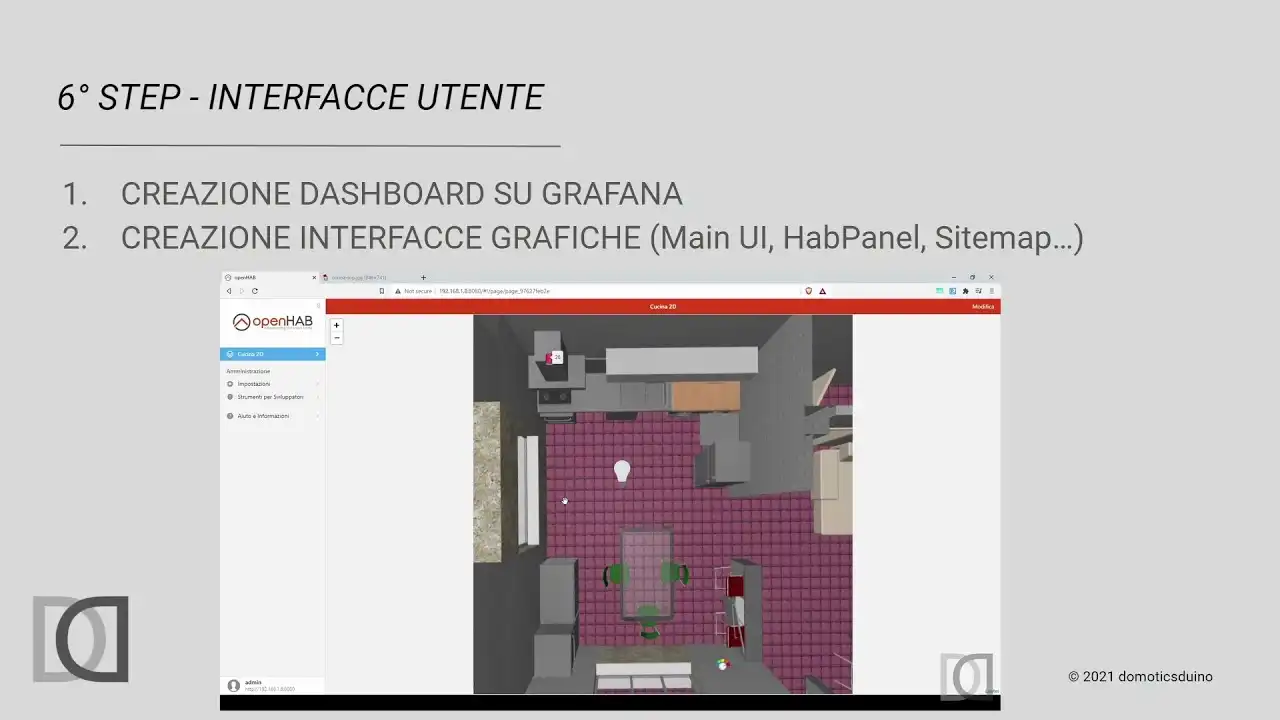1280x720 pixels.
Task: Zoom out of the floor plan
Action: (x=336, y=338)
